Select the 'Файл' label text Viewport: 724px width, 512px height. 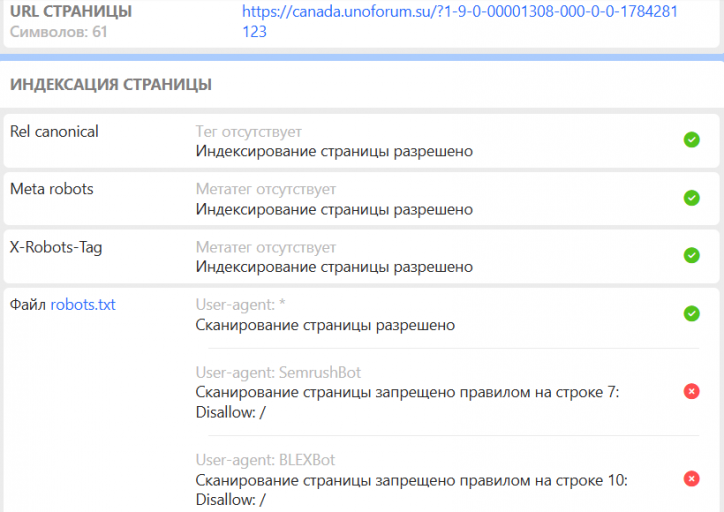point(28,305)
